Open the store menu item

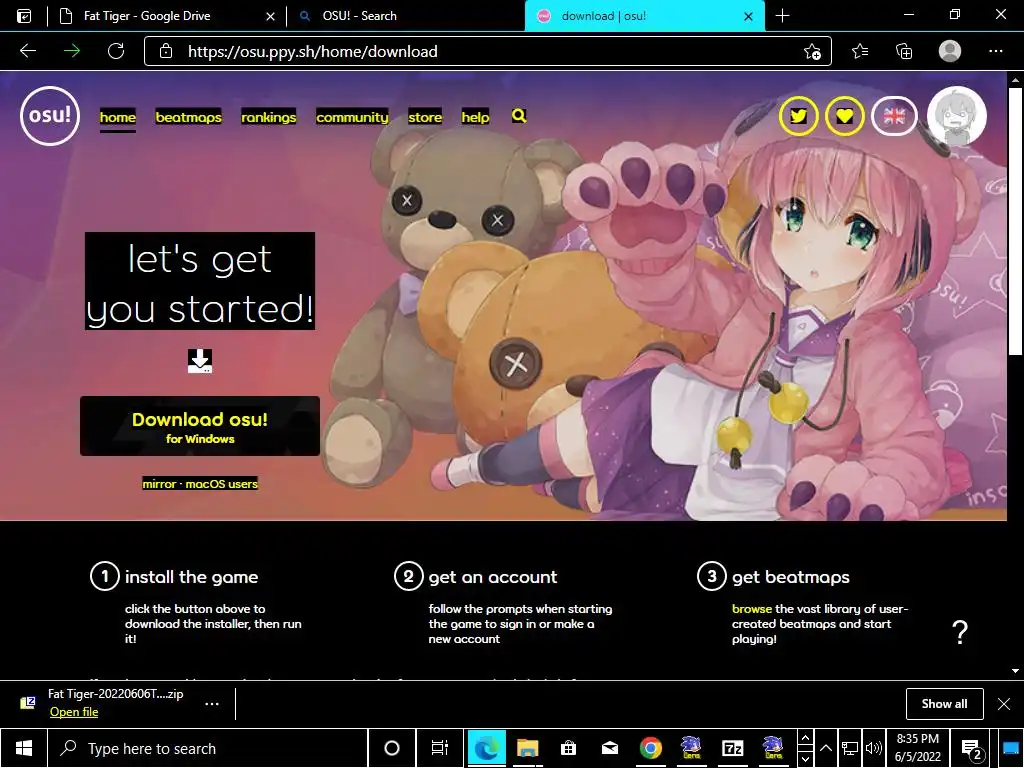pos(424,117)
